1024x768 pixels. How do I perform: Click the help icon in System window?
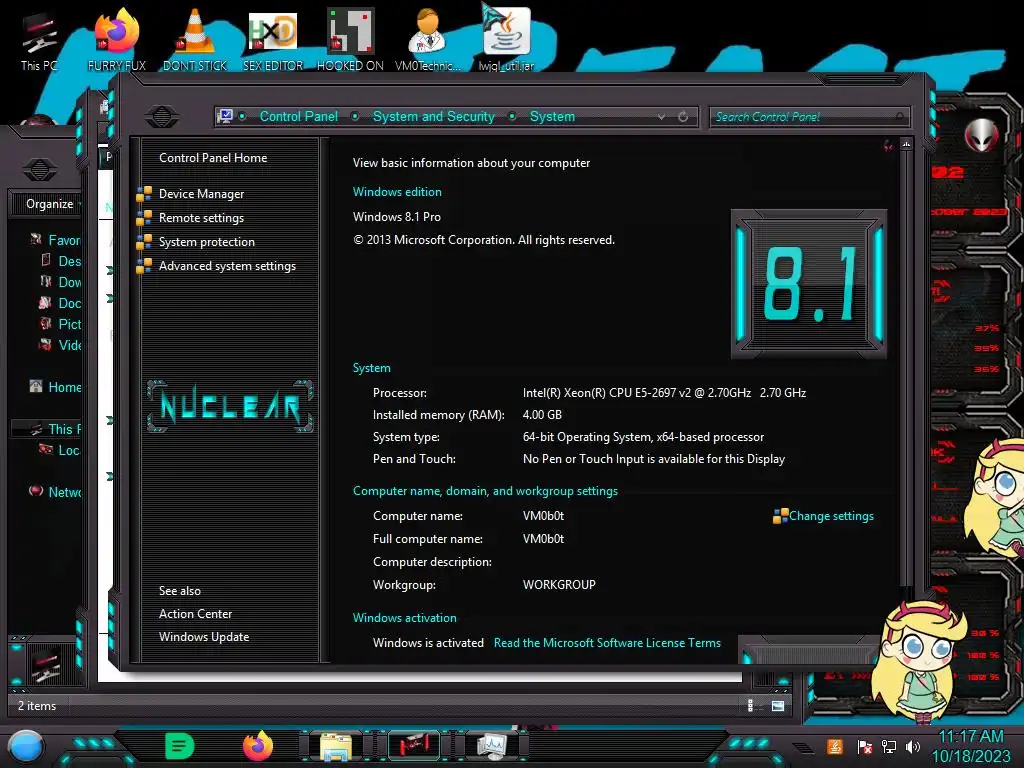[x=888, y=145]
